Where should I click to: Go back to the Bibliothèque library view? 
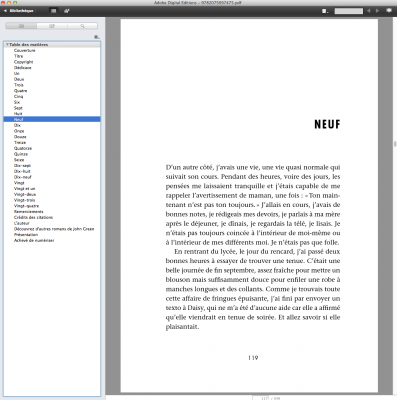(19, 11)
